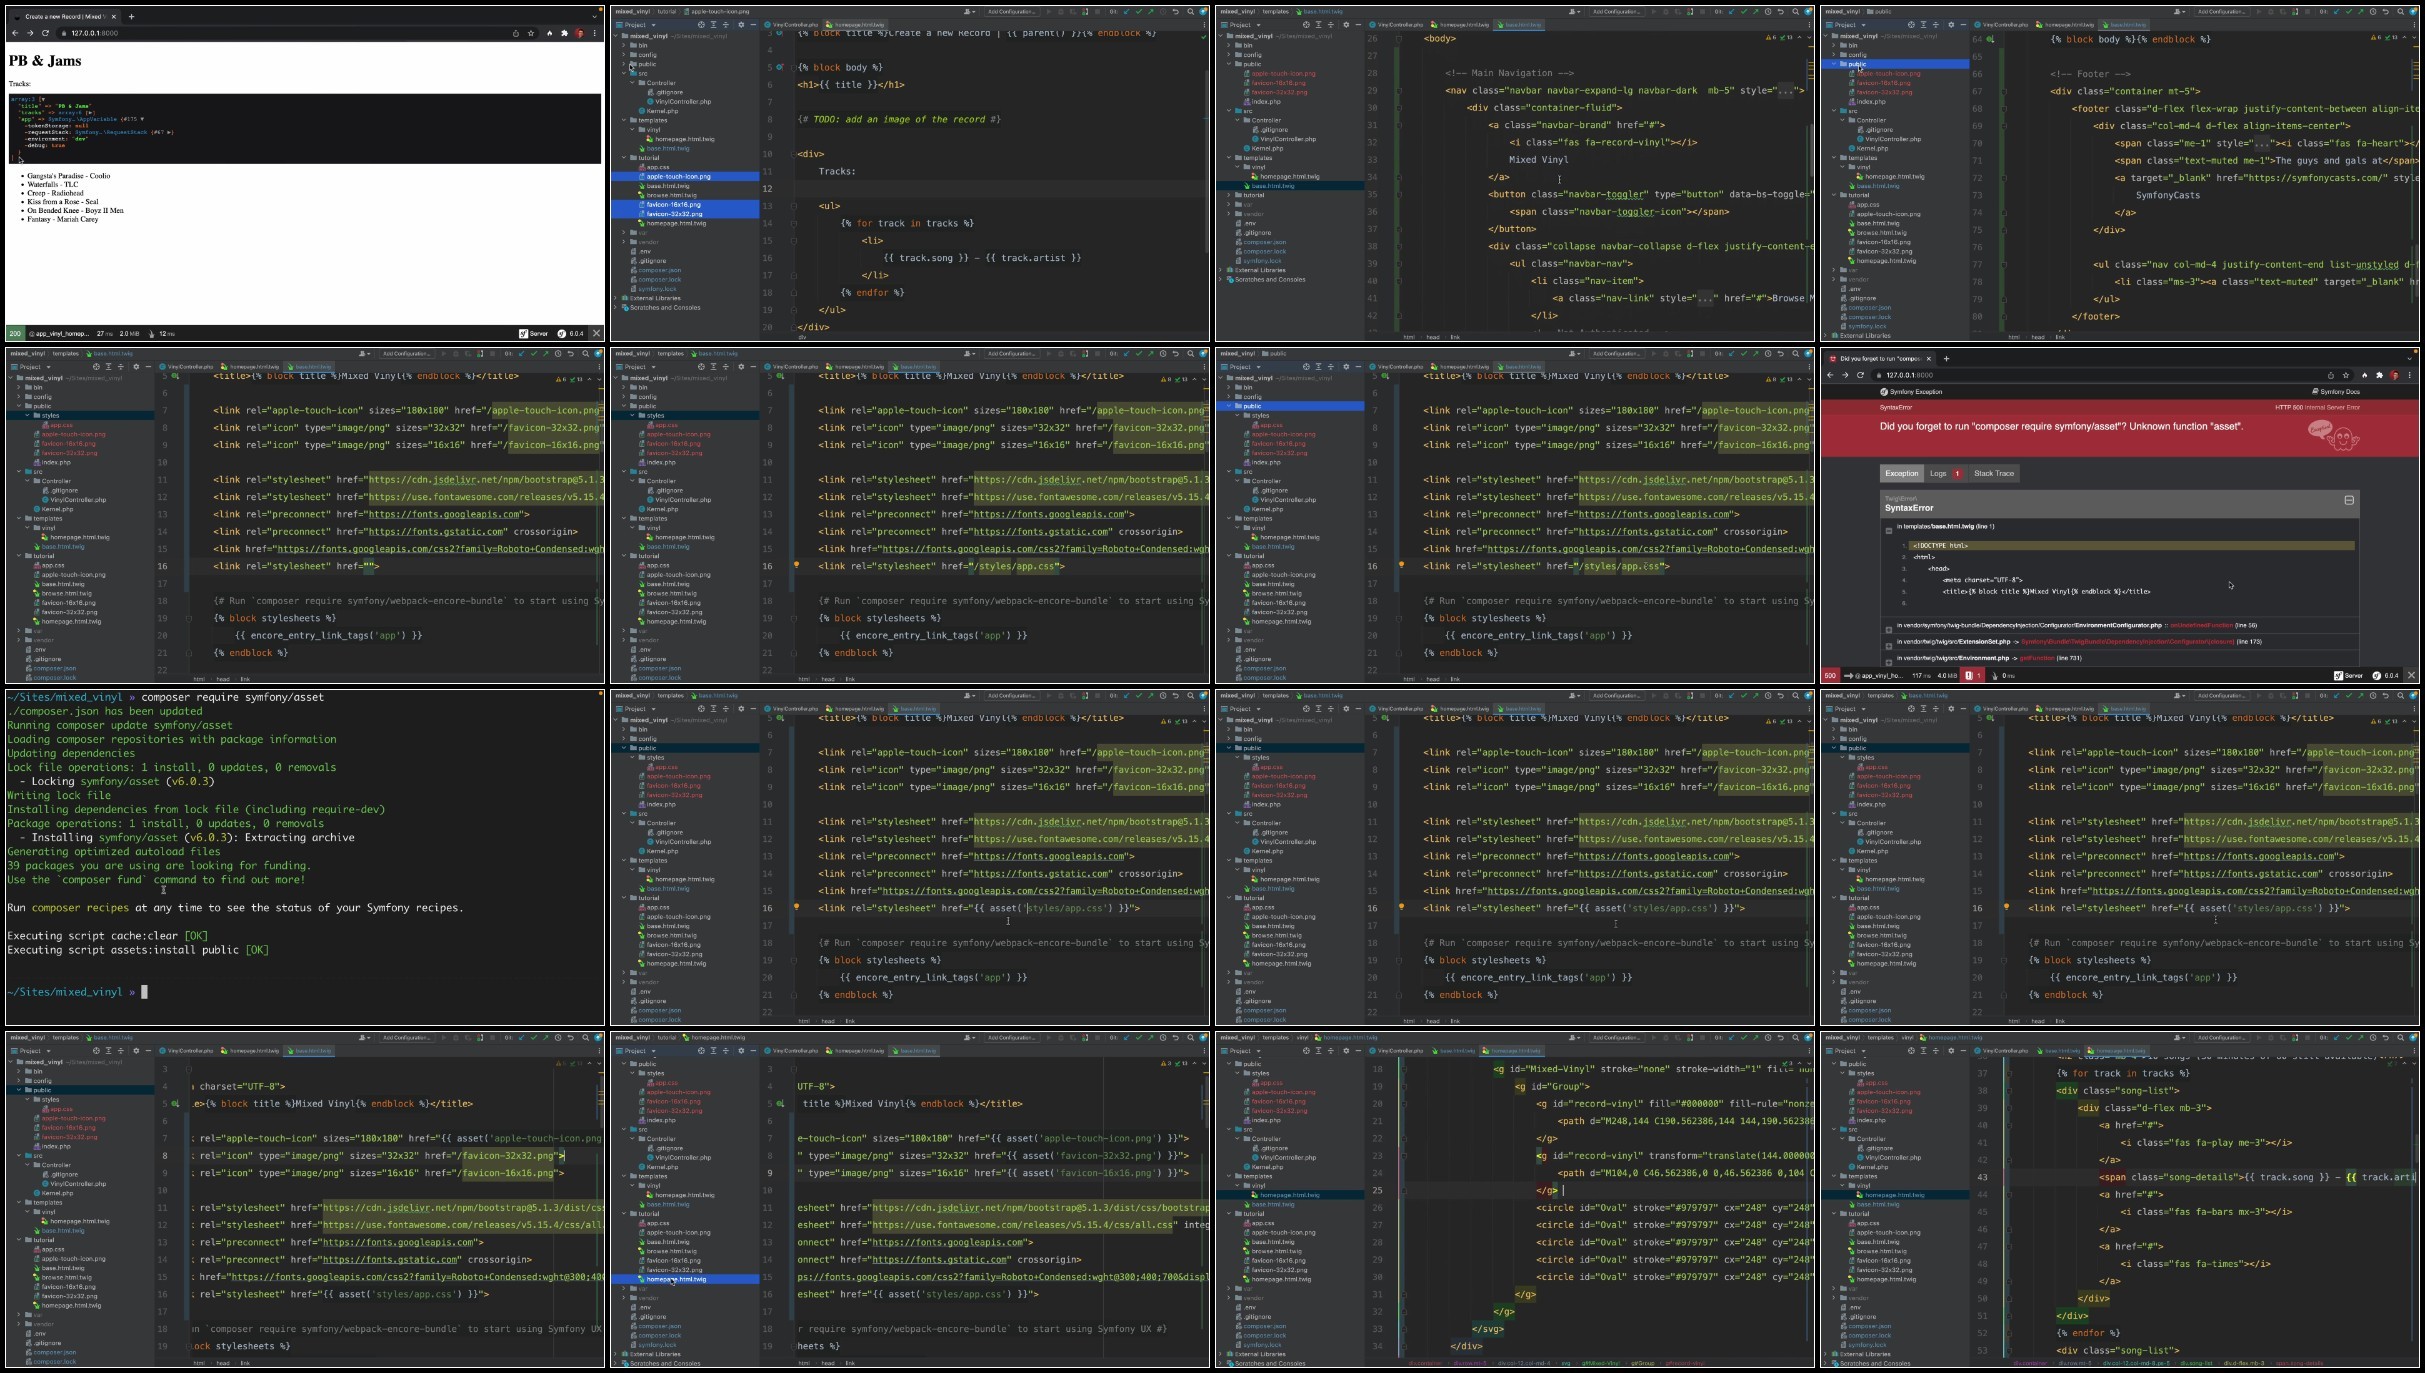In TODO-comment IDE, fold the <ul> line
The image size is (2425, 1373).
pyautogui.click(x=794, y=206)
